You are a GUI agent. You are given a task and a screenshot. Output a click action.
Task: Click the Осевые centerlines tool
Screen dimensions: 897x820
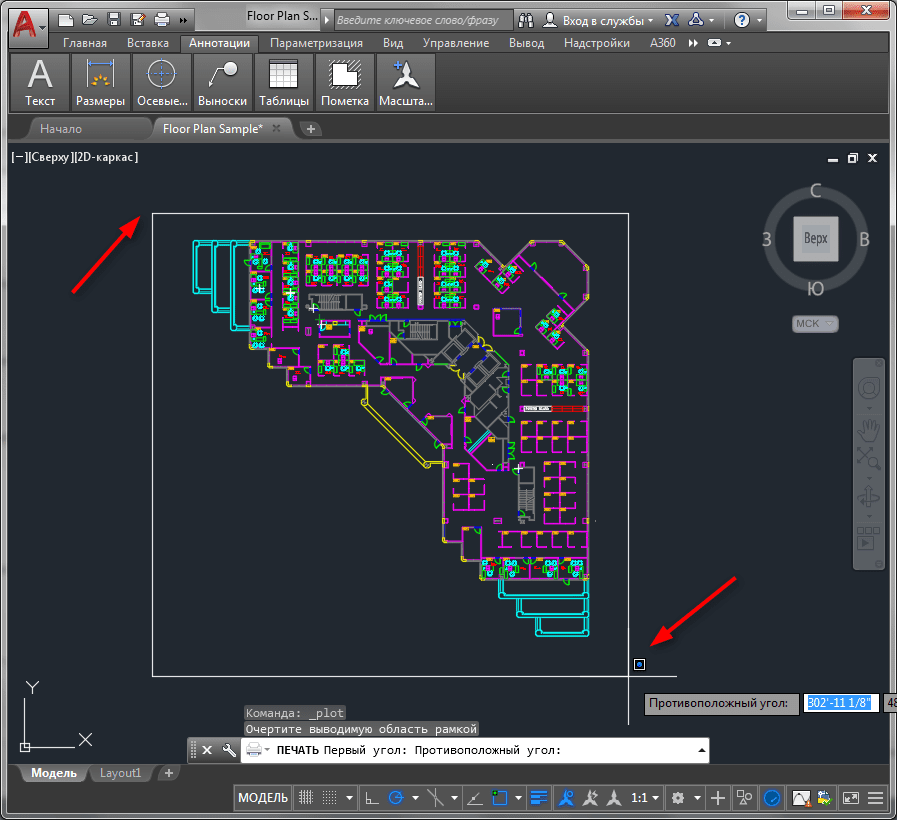coord(161,82)
